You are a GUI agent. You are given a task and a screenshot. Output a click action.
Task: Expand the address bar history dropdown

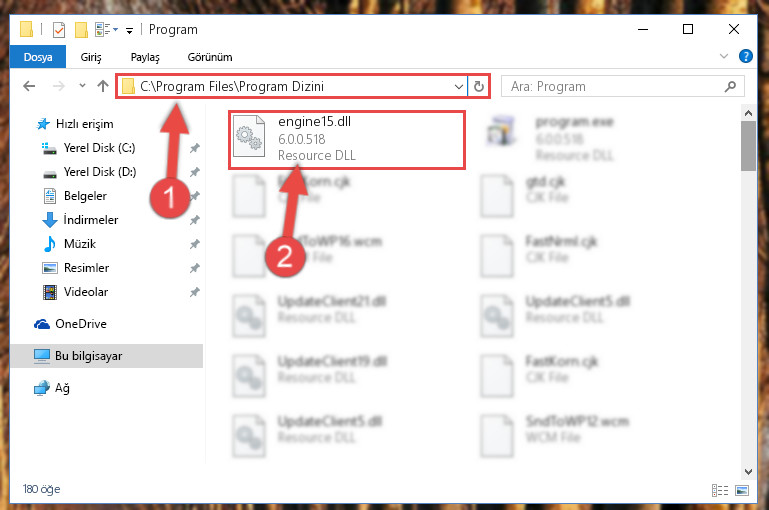[x=459, y=87]
